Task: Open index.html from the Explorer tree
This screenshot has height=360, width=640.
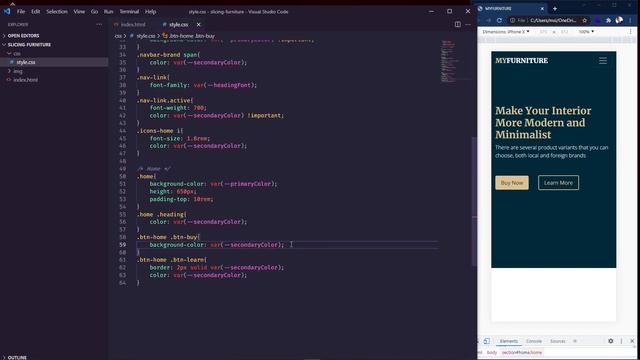Action: 25,80
